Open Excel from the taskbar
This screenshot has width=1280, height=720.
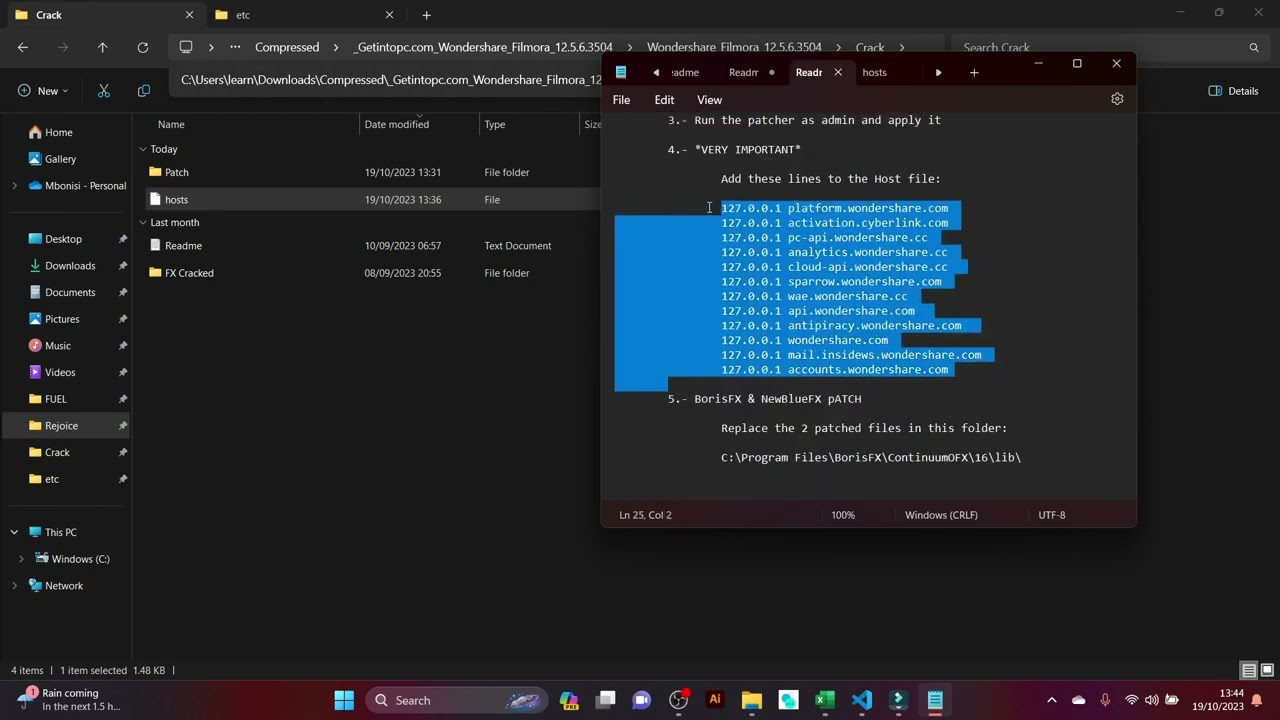[824, 700]
